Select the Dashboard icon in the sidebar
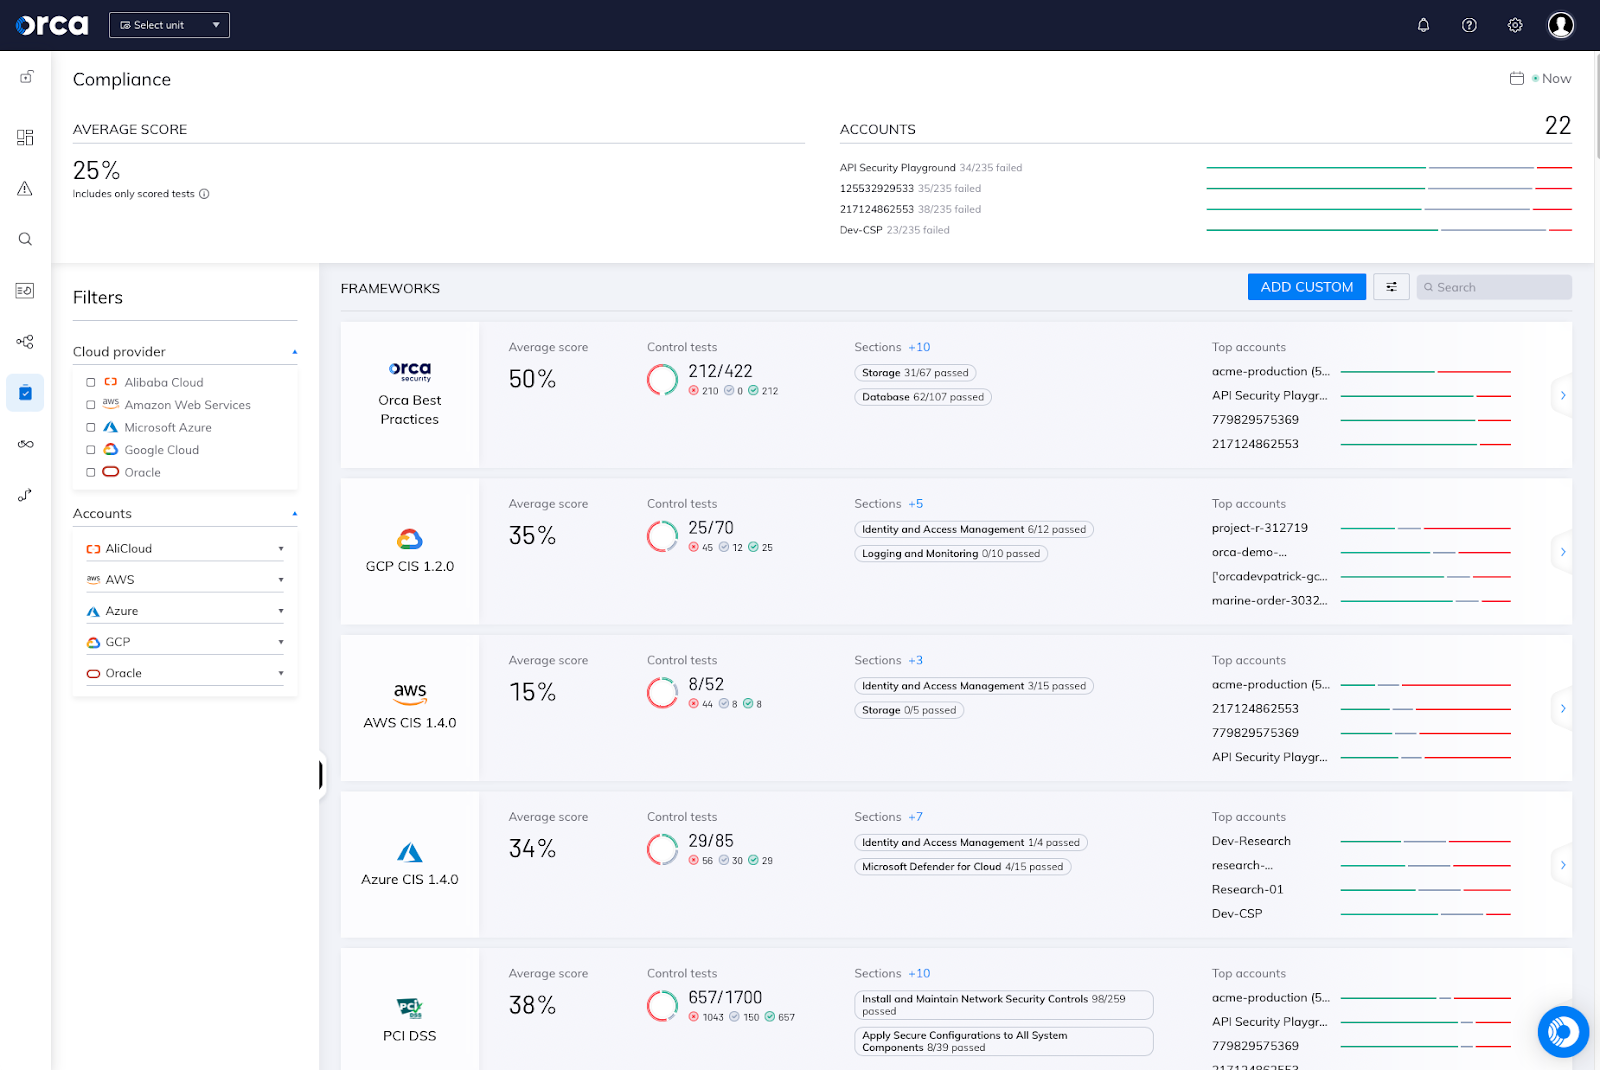 25,137
